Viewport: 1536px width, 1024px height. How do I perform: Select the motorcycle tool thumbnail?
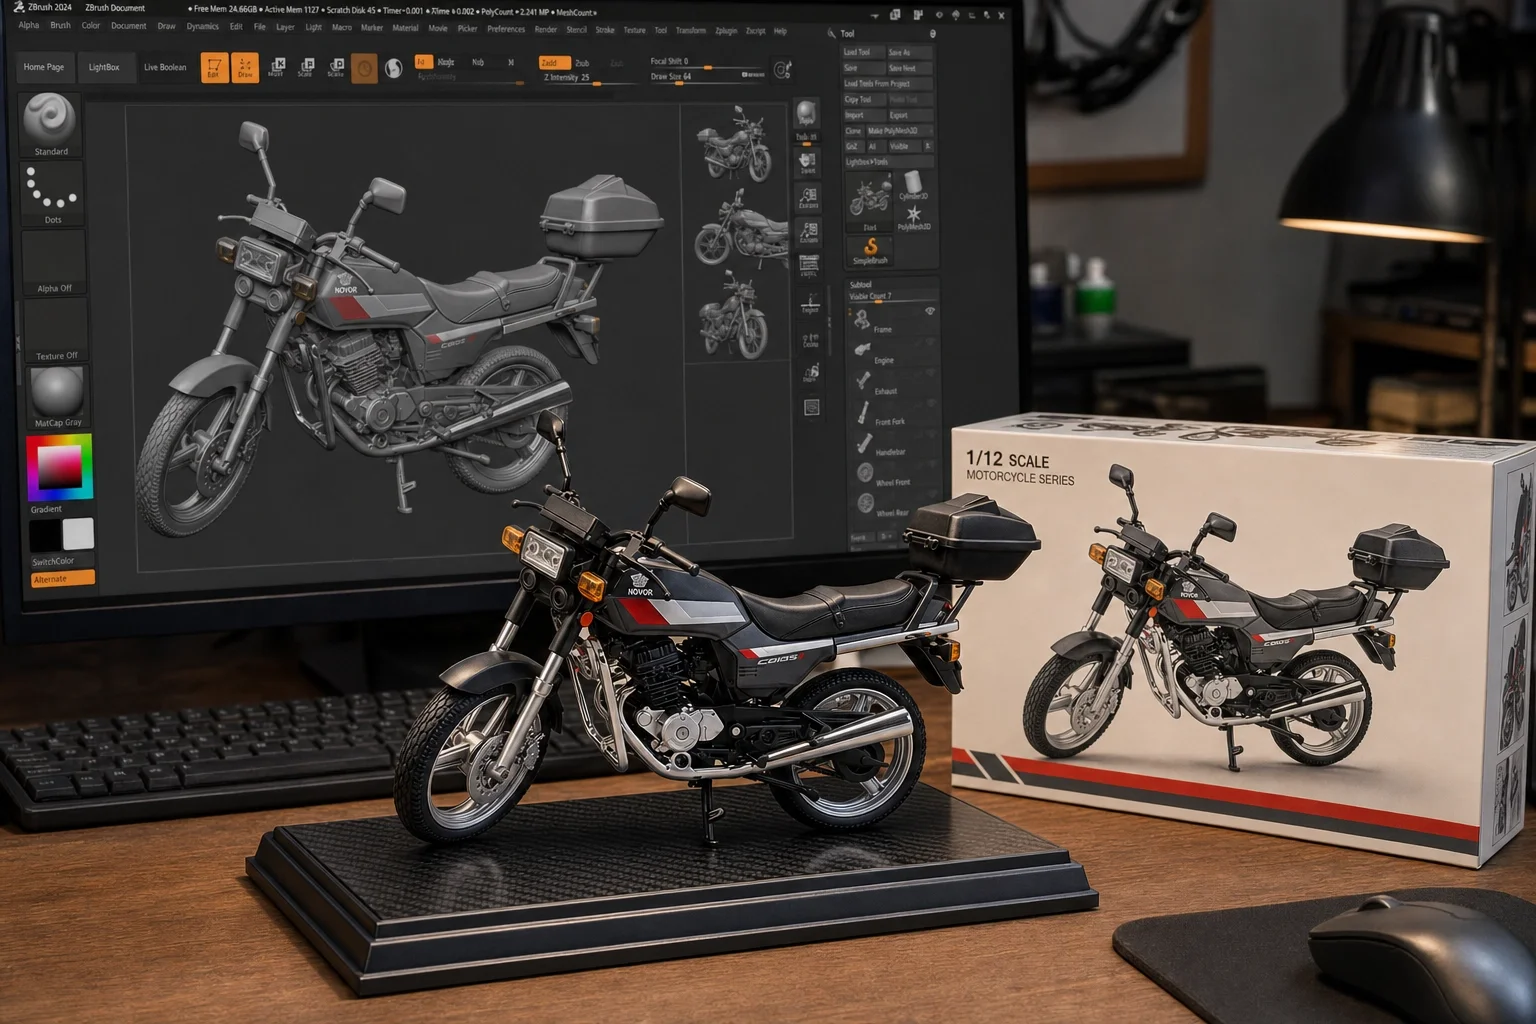870,203
